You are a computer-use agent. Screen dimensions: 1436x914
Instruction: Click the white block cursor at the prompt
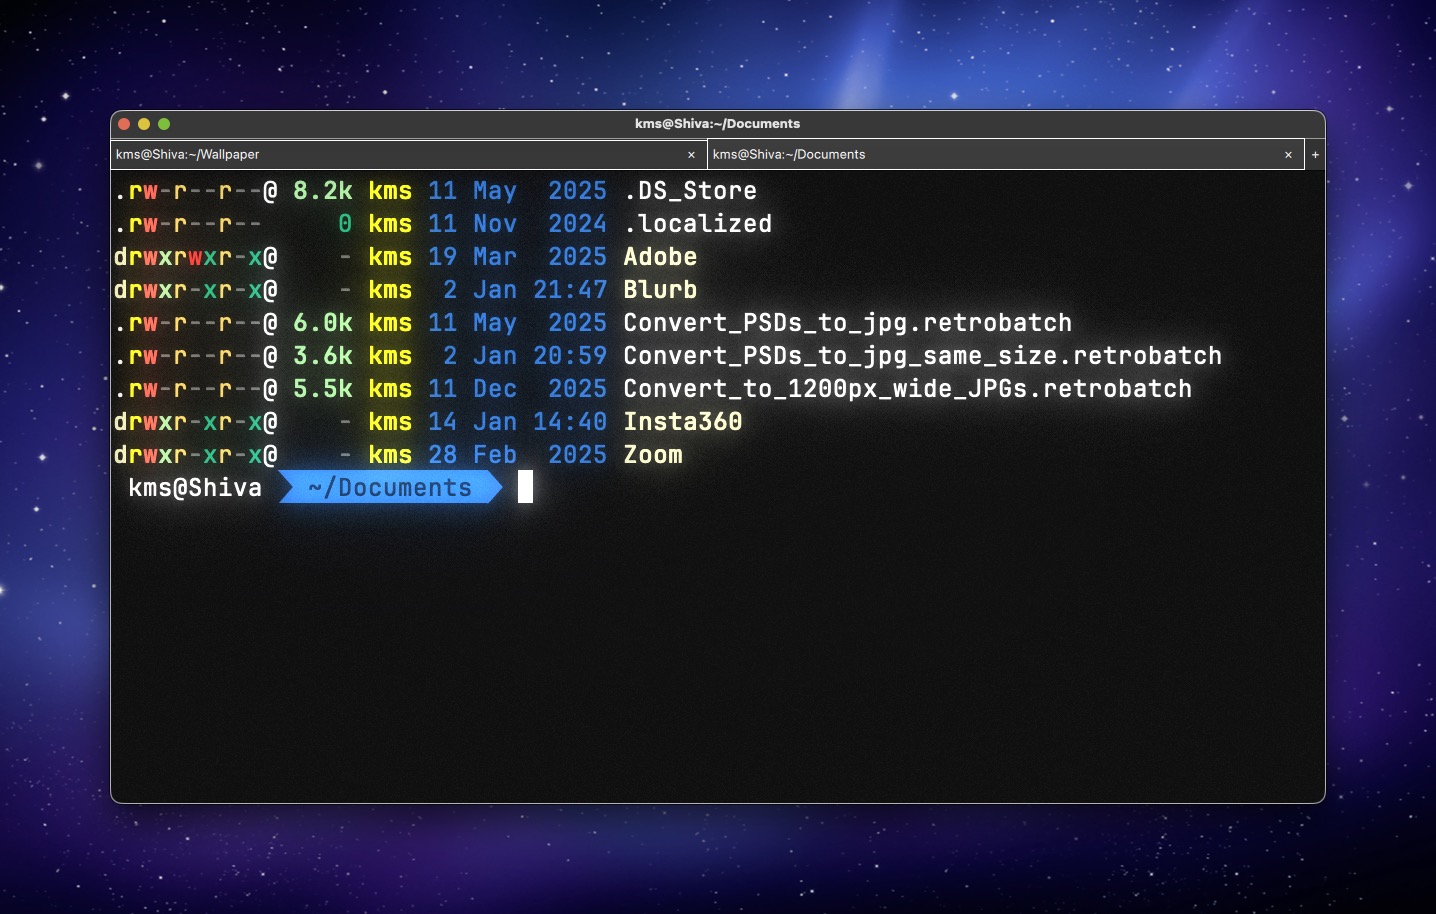point(525,487)
